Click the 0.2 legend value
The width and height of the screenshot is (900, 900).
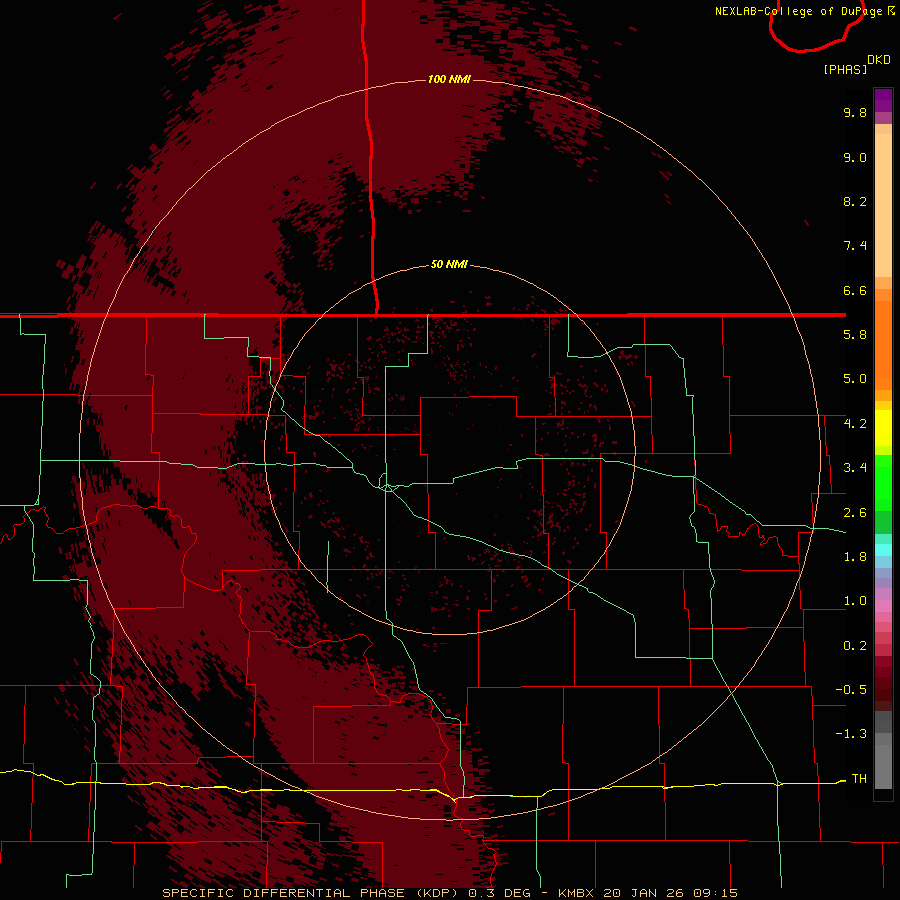(x=855, y=646)
